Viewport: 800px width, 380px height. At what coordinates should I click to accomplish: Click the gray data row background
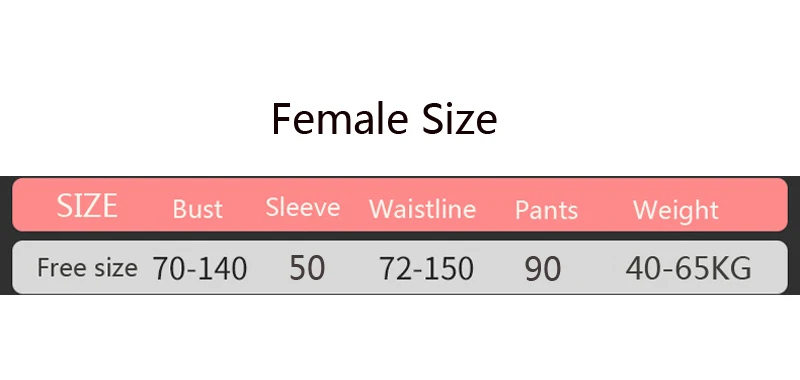coord(400,267)
